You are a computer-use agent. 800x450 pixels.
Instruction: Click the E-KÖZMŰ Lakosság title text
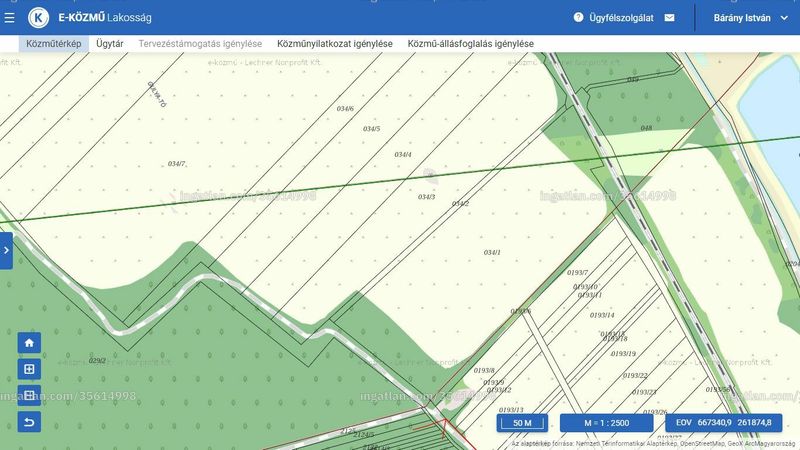pyautogui.click(x=105, y=18)
